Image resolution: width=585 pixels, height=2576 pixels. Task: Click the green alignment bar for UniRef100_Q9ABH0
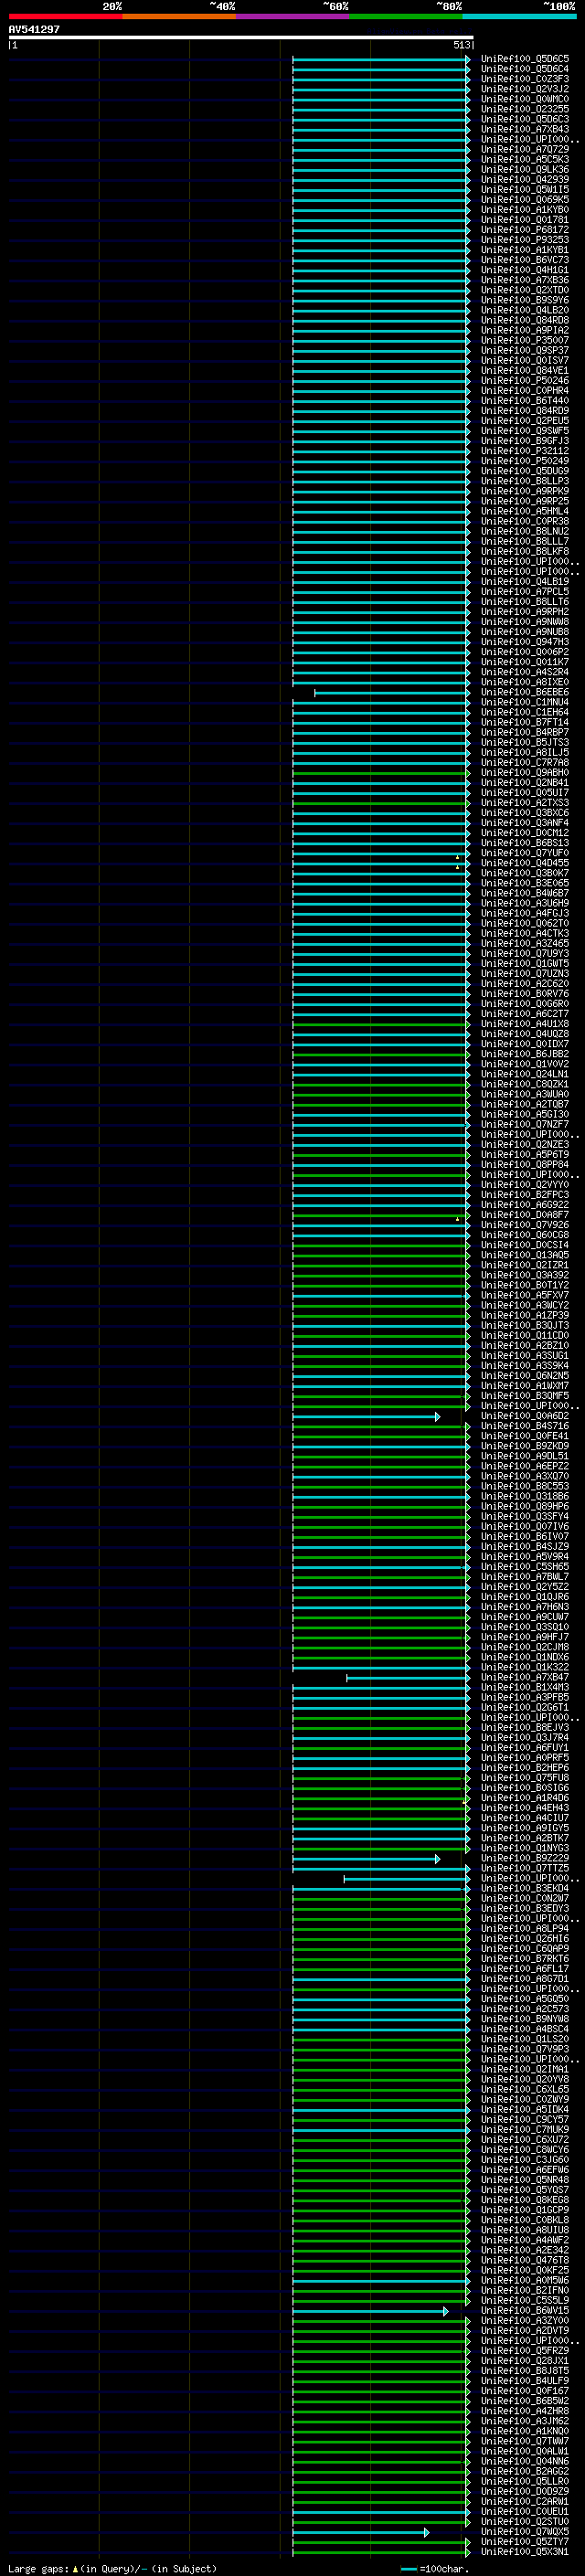coord(381,773)
